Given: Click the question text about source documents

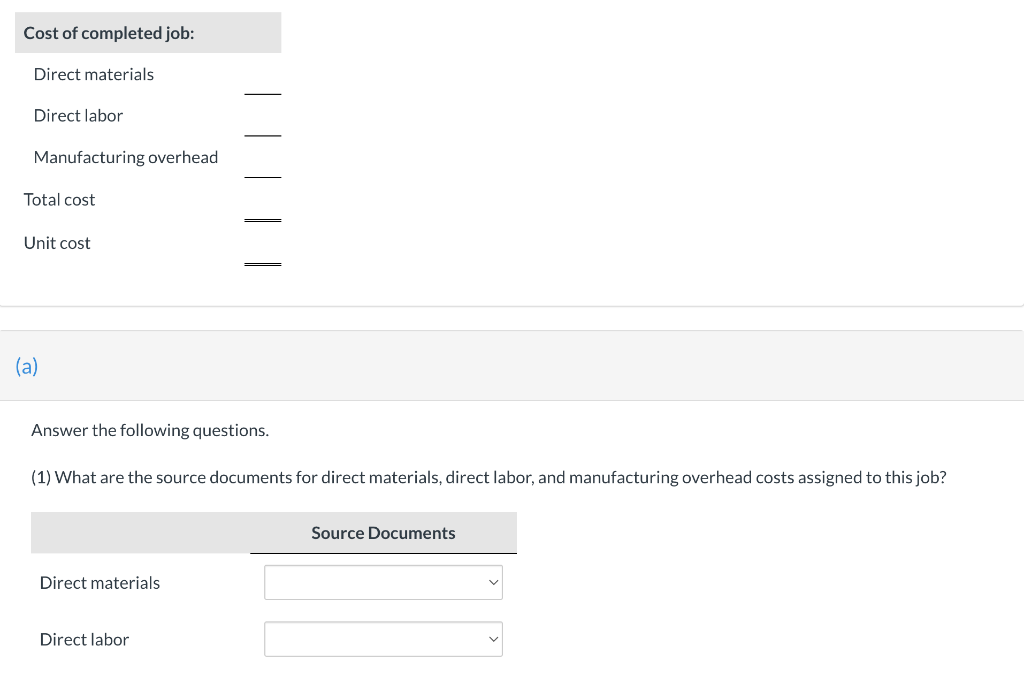Looking at the screenshot, I should 490,477.
